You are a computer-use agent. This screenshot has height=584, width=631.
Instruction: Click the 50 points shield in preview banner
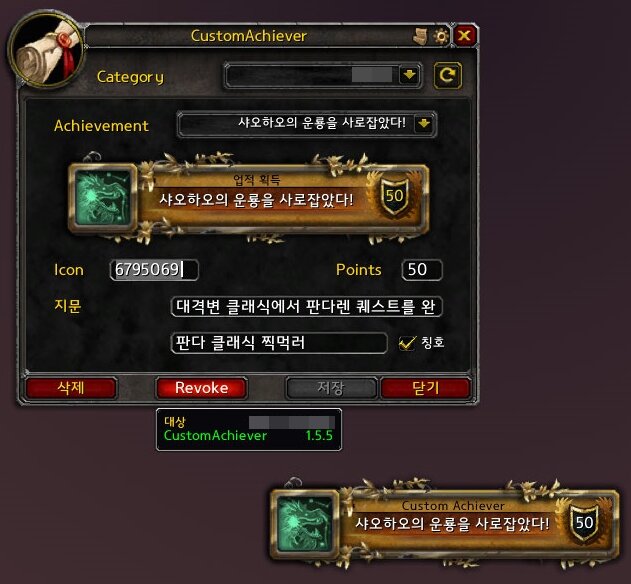pyautogui.click(x=394, y=196)
